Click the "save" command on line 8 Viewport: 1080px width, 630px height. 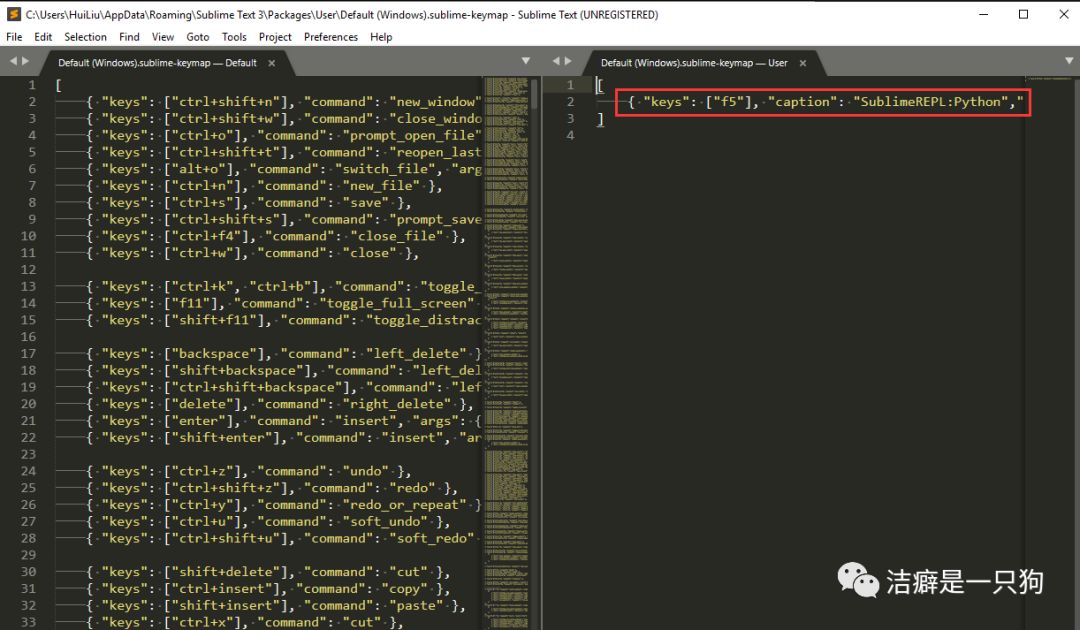click(x=365, y=202)
